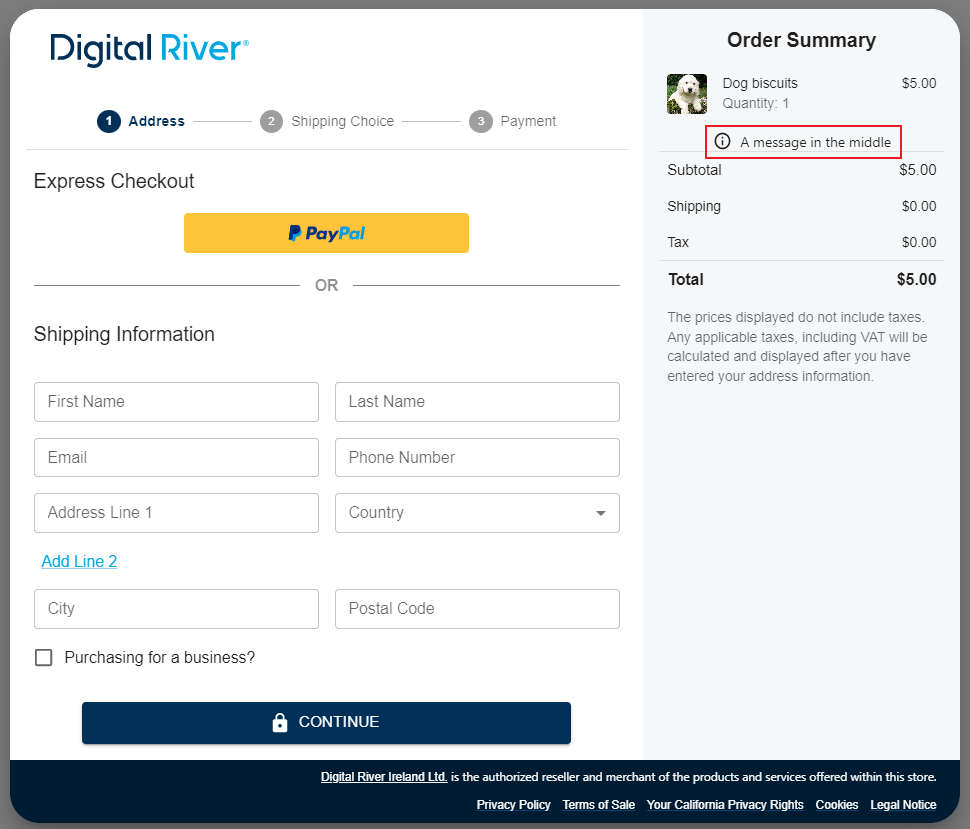The width and height of the screenshot is (970, 829).
Task: Click the step 1 Address circle icon
Action: click(x=108, y=121)
